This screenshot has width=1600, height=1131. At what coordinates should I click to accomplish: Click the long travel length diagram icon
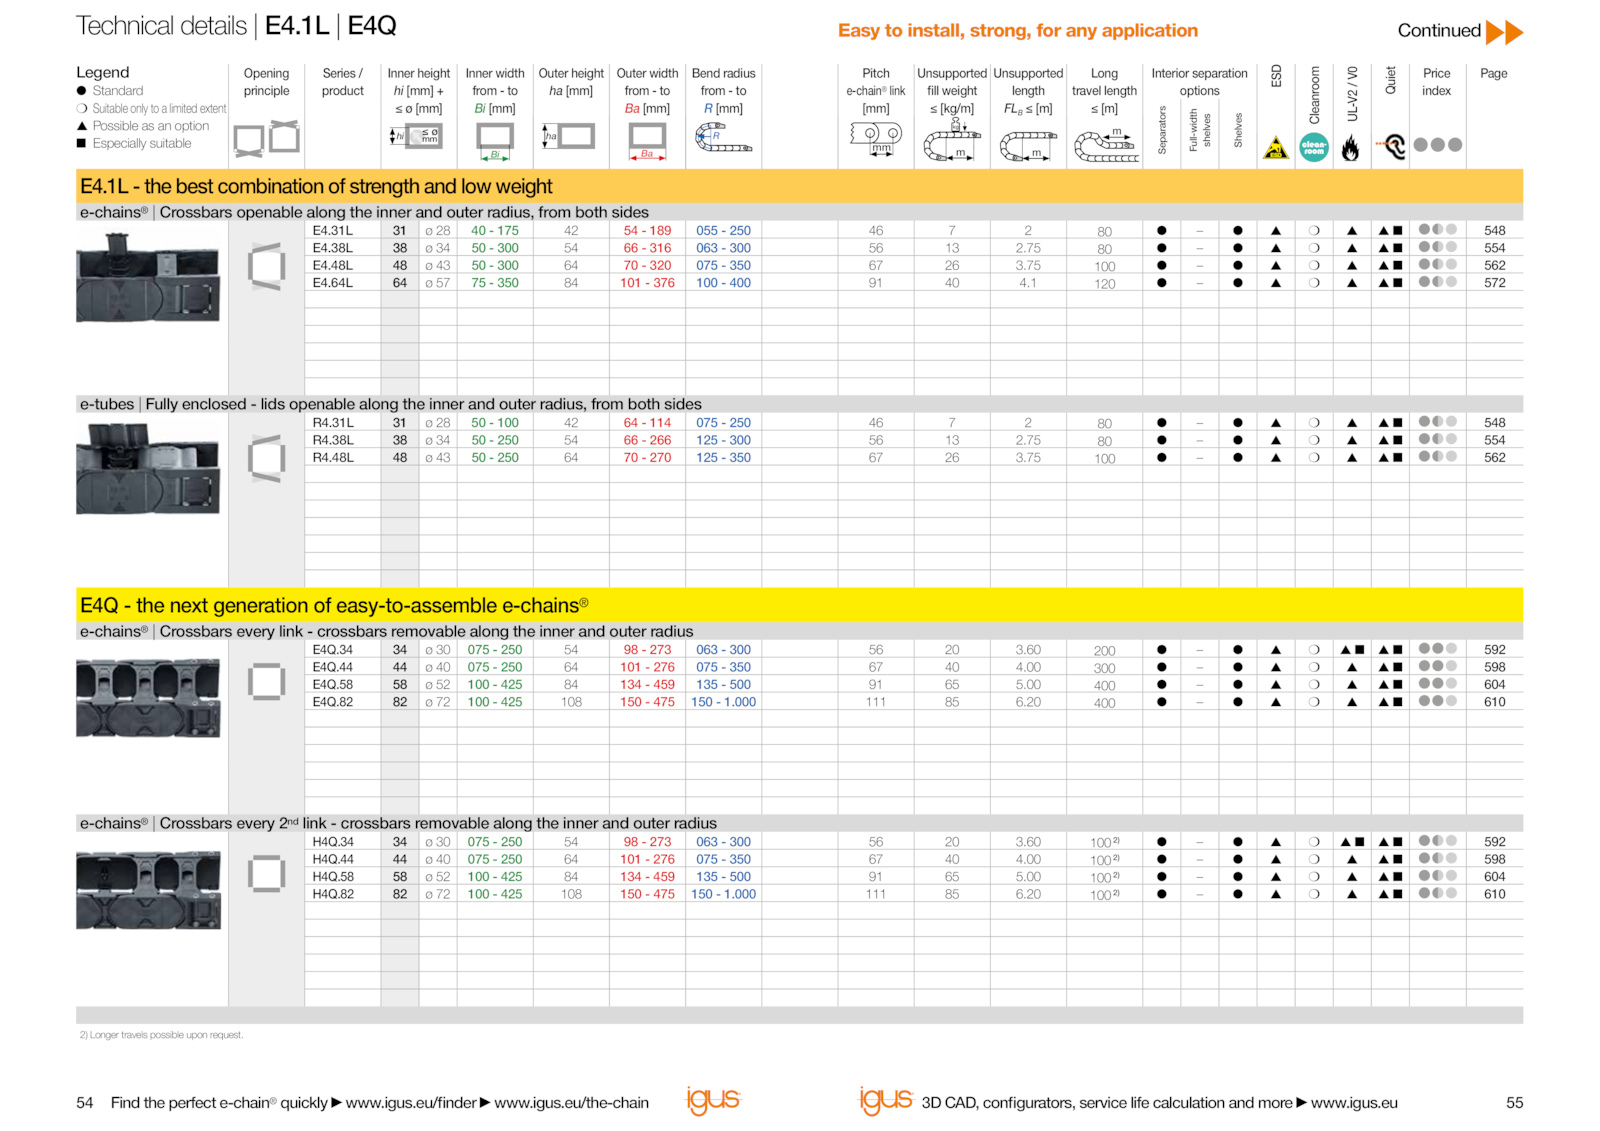pyautogui.click(x=1105, y=146)
